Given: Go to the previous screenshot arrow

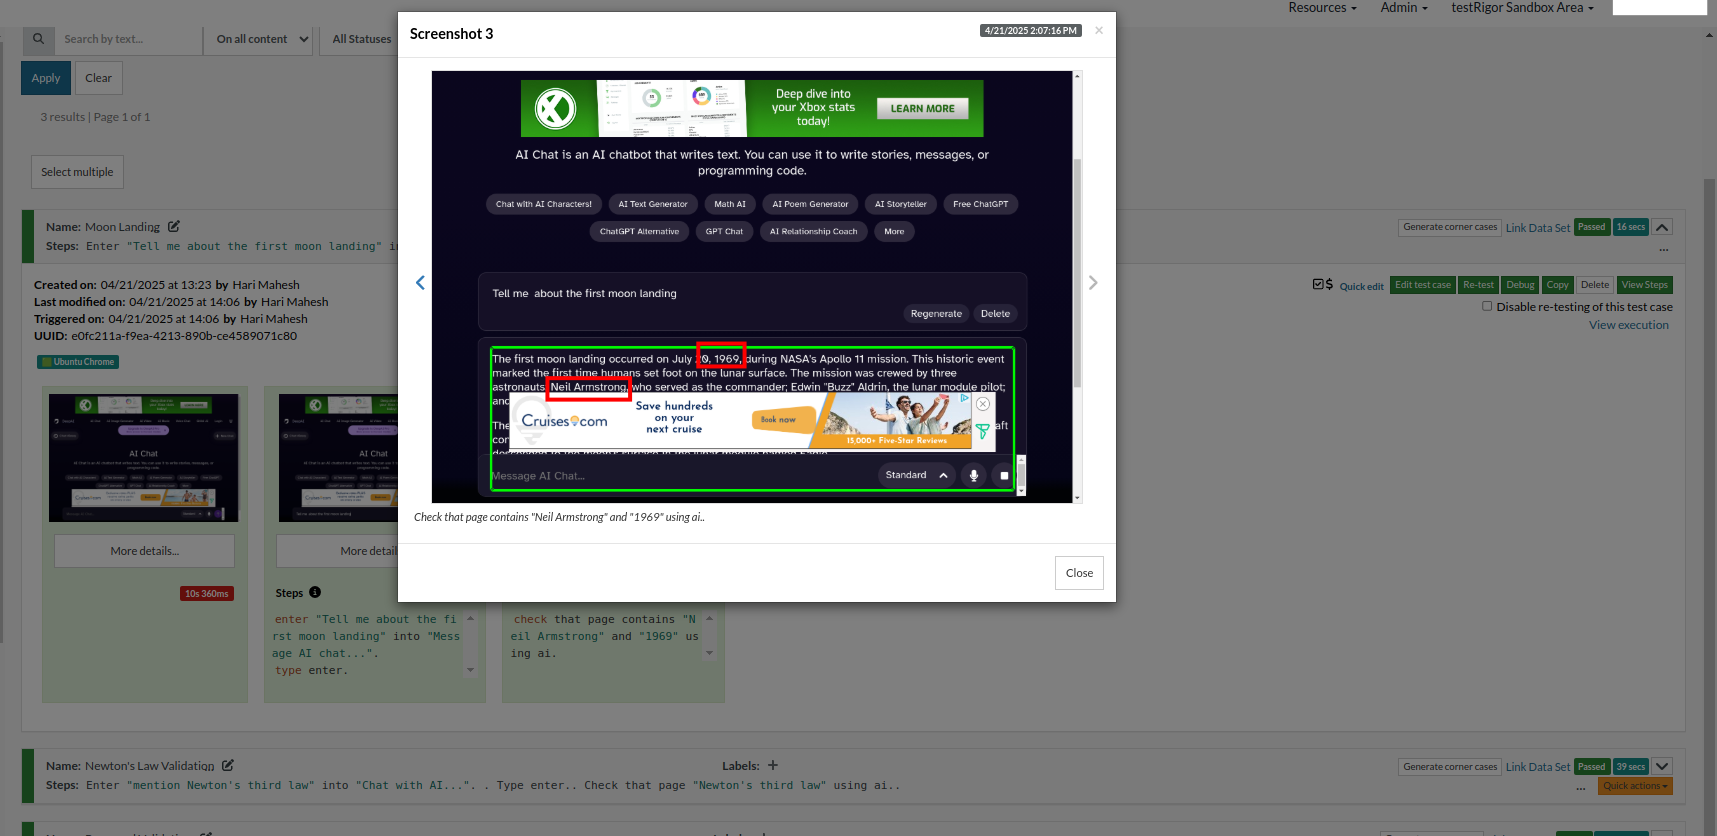Looking at the screenshot, I should point(420,283).
